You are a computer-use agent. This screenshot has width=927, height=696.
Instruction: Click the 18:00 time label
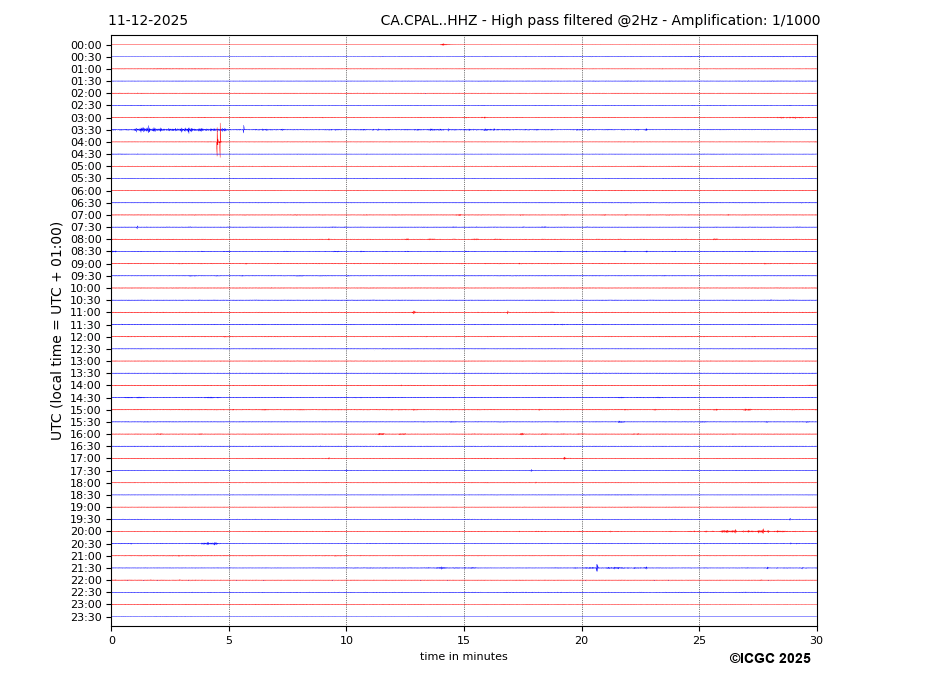click(85, 483)
